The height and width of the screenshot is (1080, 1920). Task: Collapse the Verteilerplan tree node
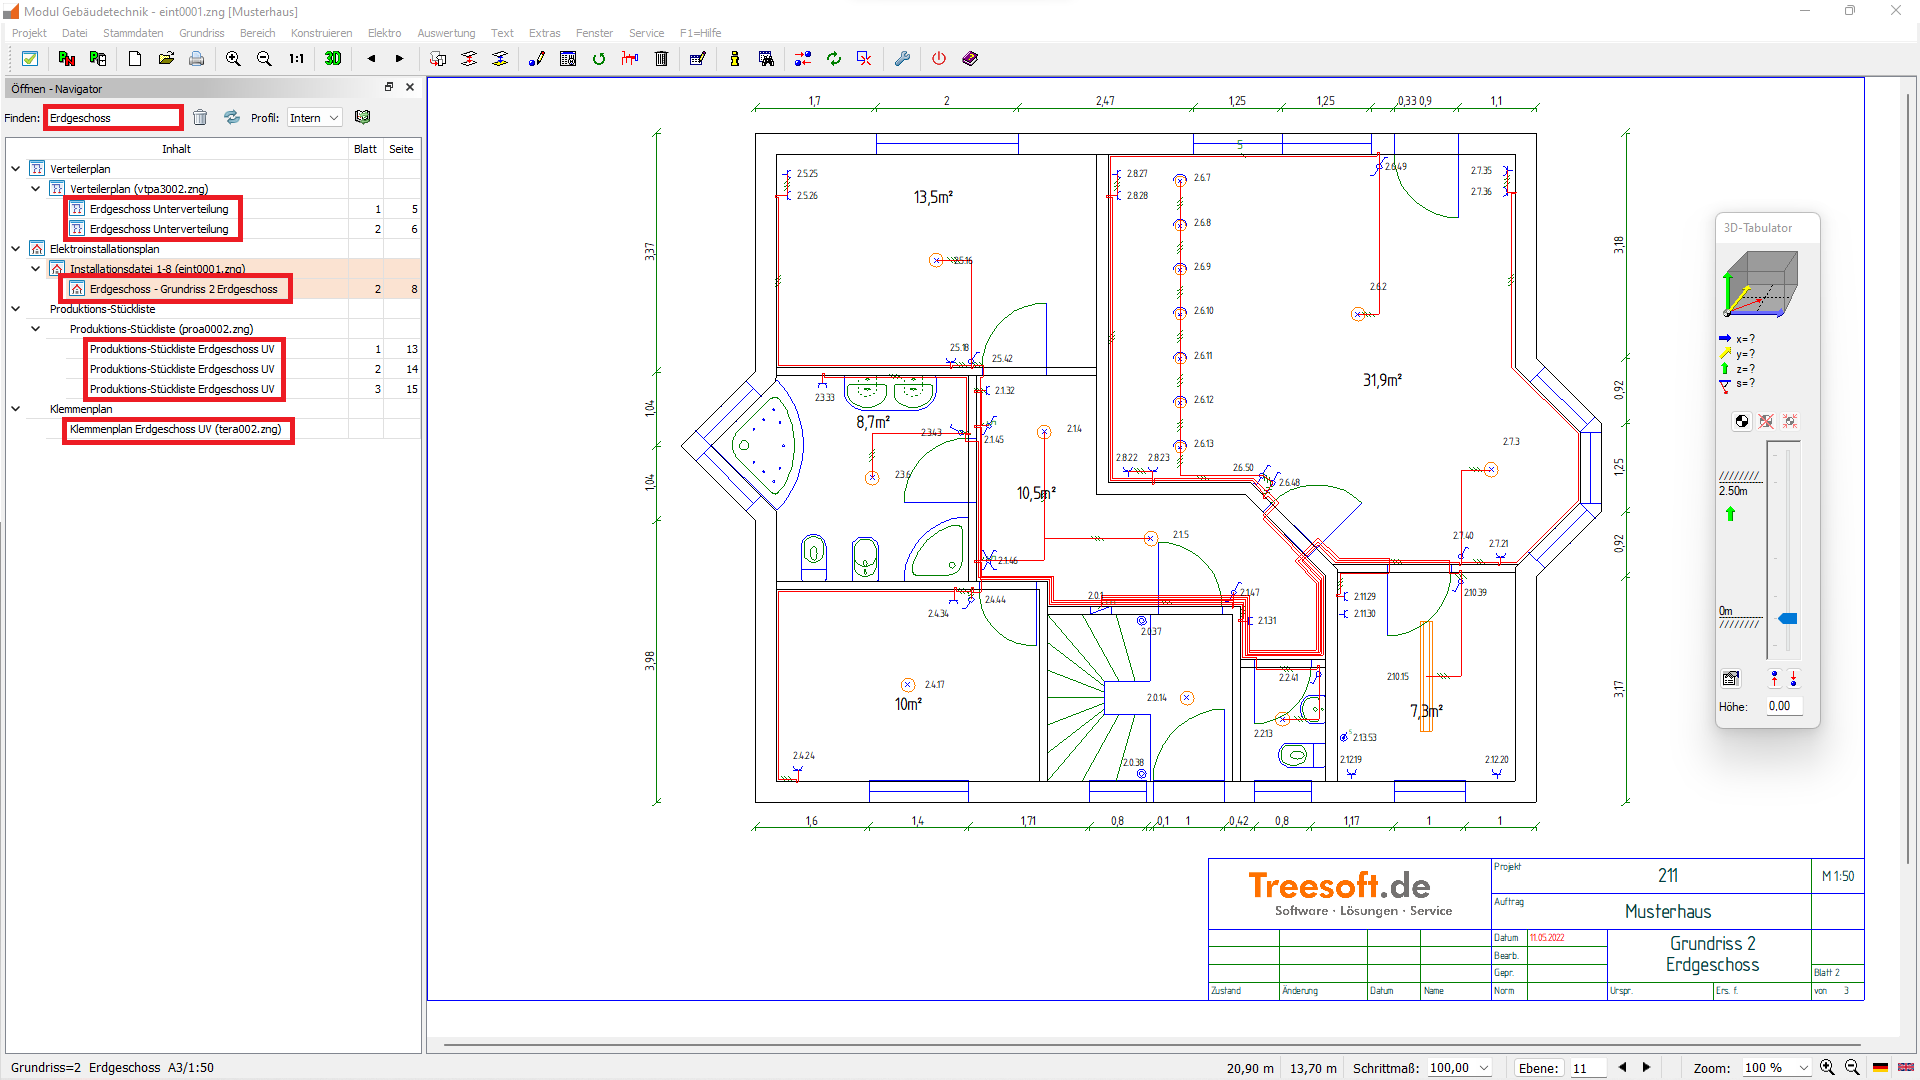(16, 169)
